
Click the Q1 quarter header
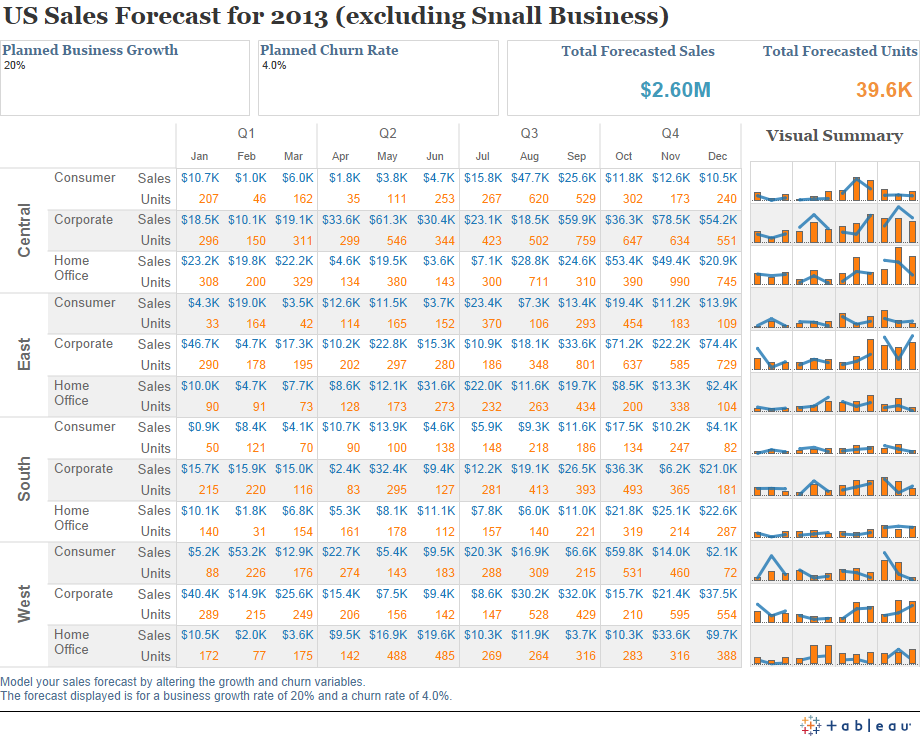tap(246, 131)
